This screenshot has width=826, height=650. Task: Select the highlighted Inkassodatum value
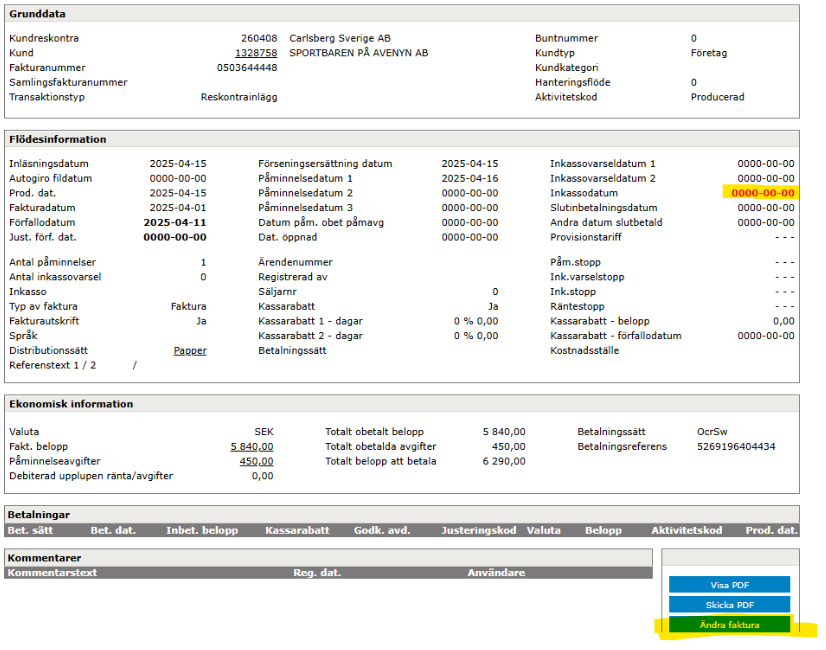(762, 193)
